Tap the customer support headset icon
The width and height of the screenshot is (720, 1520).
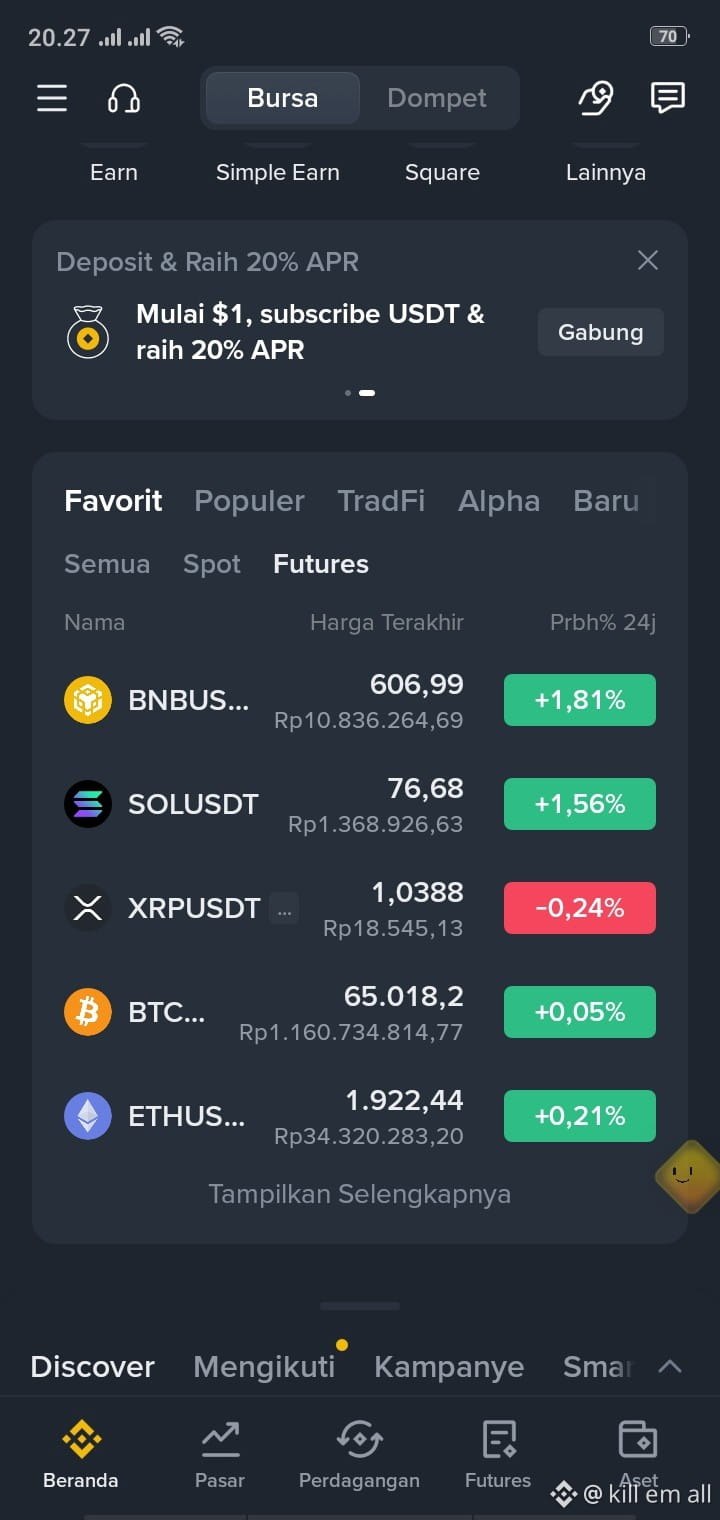point(124,98)
